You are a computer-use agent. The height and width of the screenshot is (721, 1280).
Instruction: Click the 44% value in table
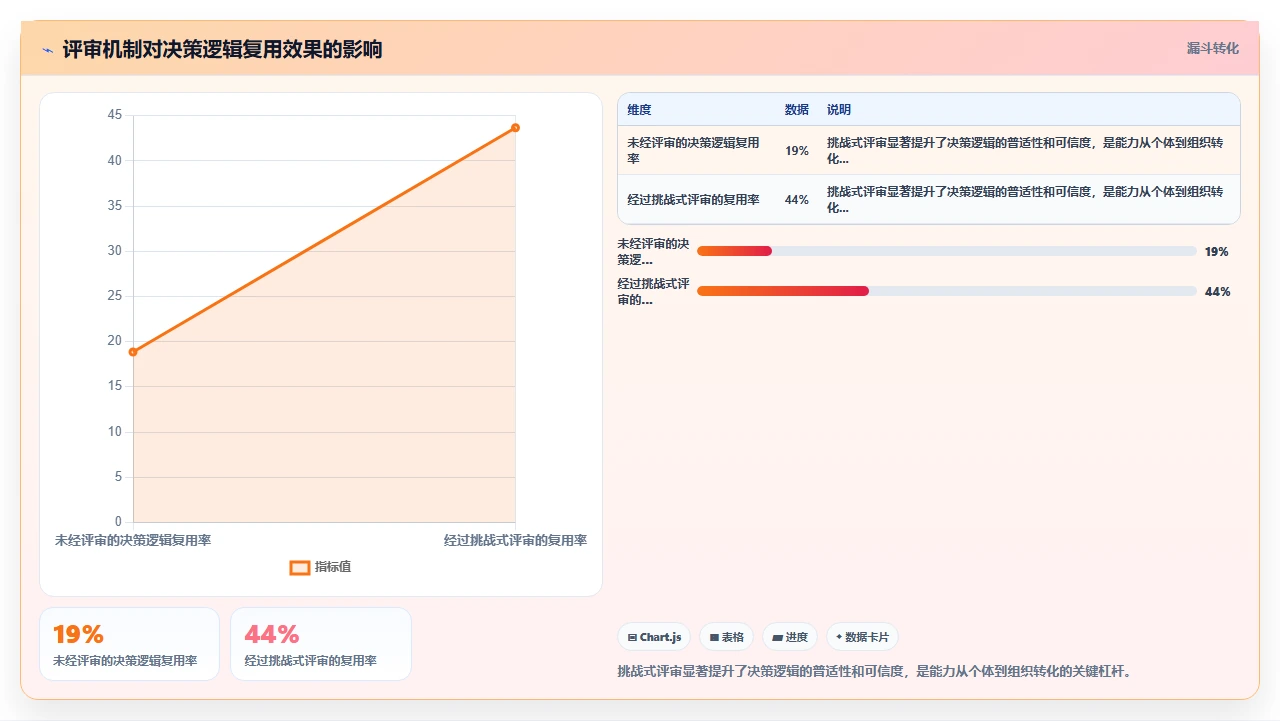click(797, 200)
